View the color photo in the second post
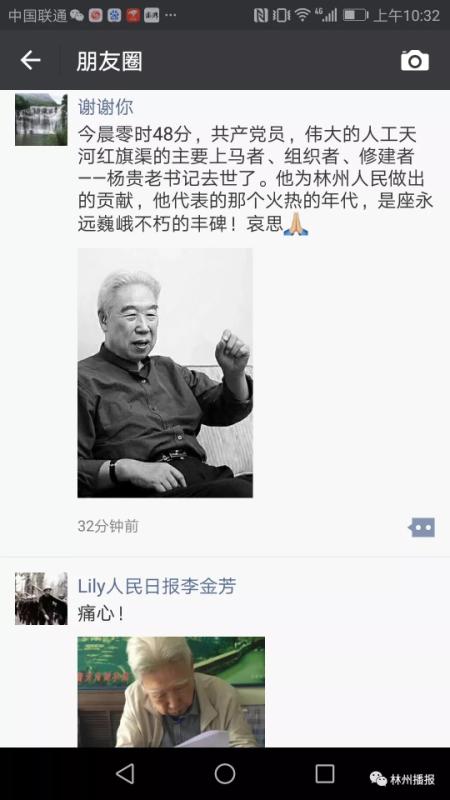450x800 pixels. pyautogui.click(x=171, y=692)
